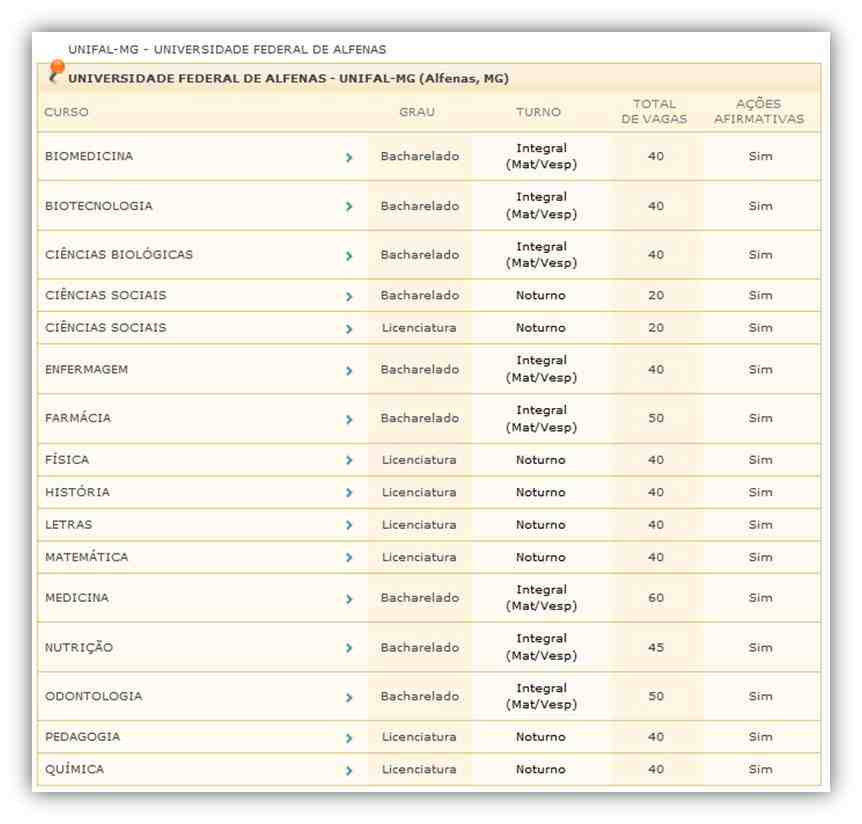Viewport: 862px width, 824px height.
Task: Click the orange pin icon beside the university title
Action: pos(56,71)
